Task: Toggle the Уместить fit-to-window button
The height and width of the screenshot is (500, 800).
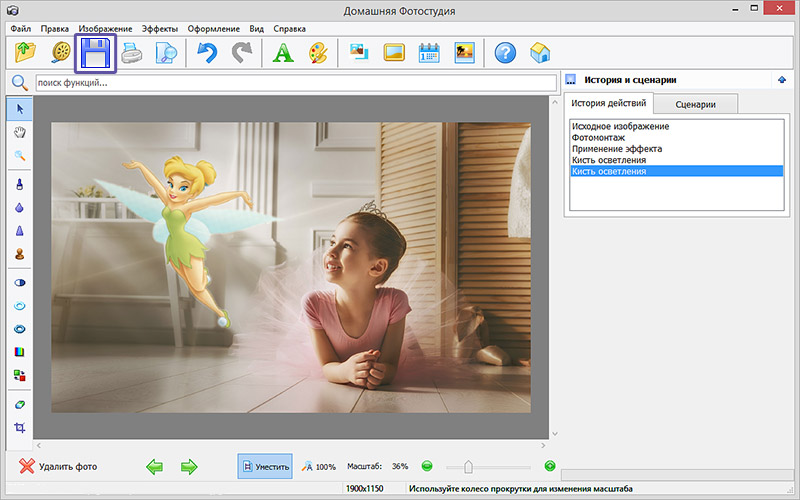Action: tap(265, 466)
